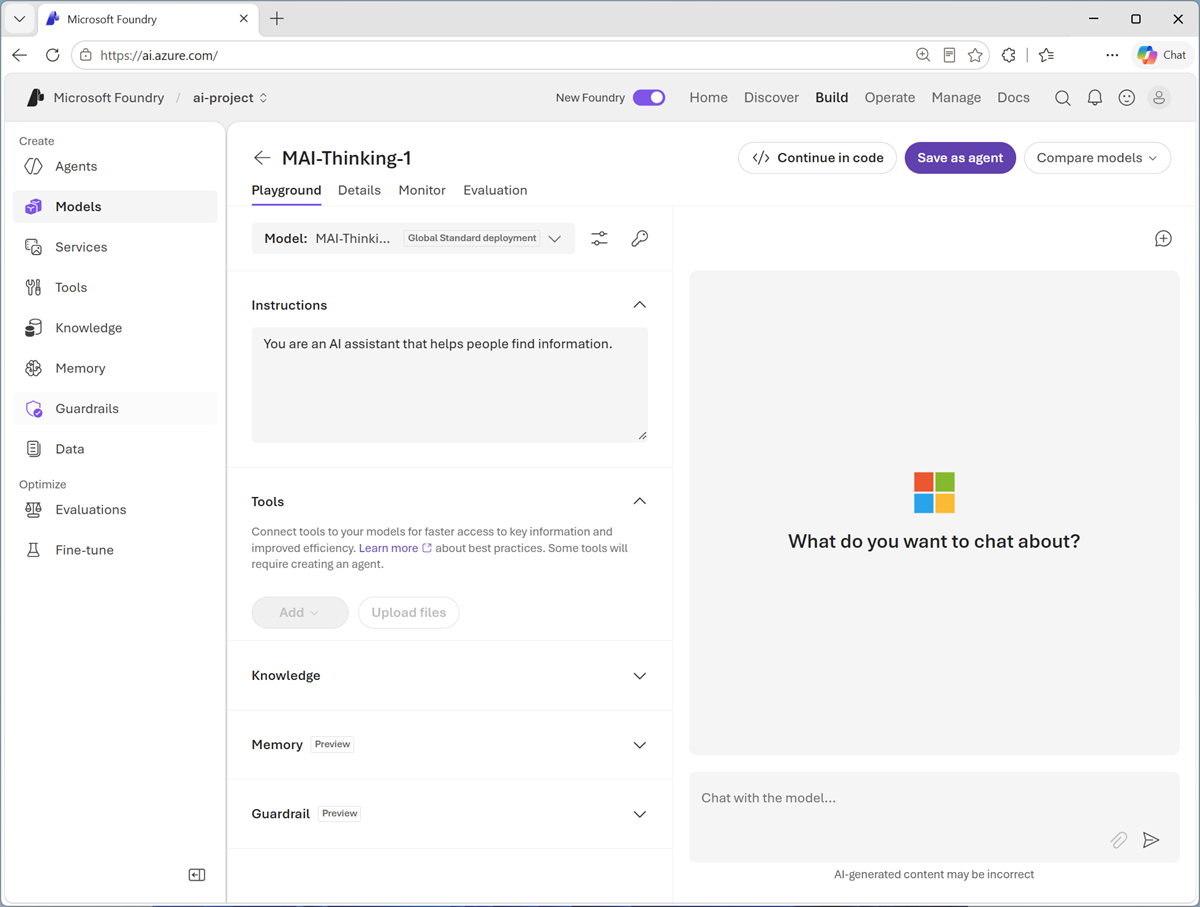Open Evaluations scale item

(x=115, y=510)
